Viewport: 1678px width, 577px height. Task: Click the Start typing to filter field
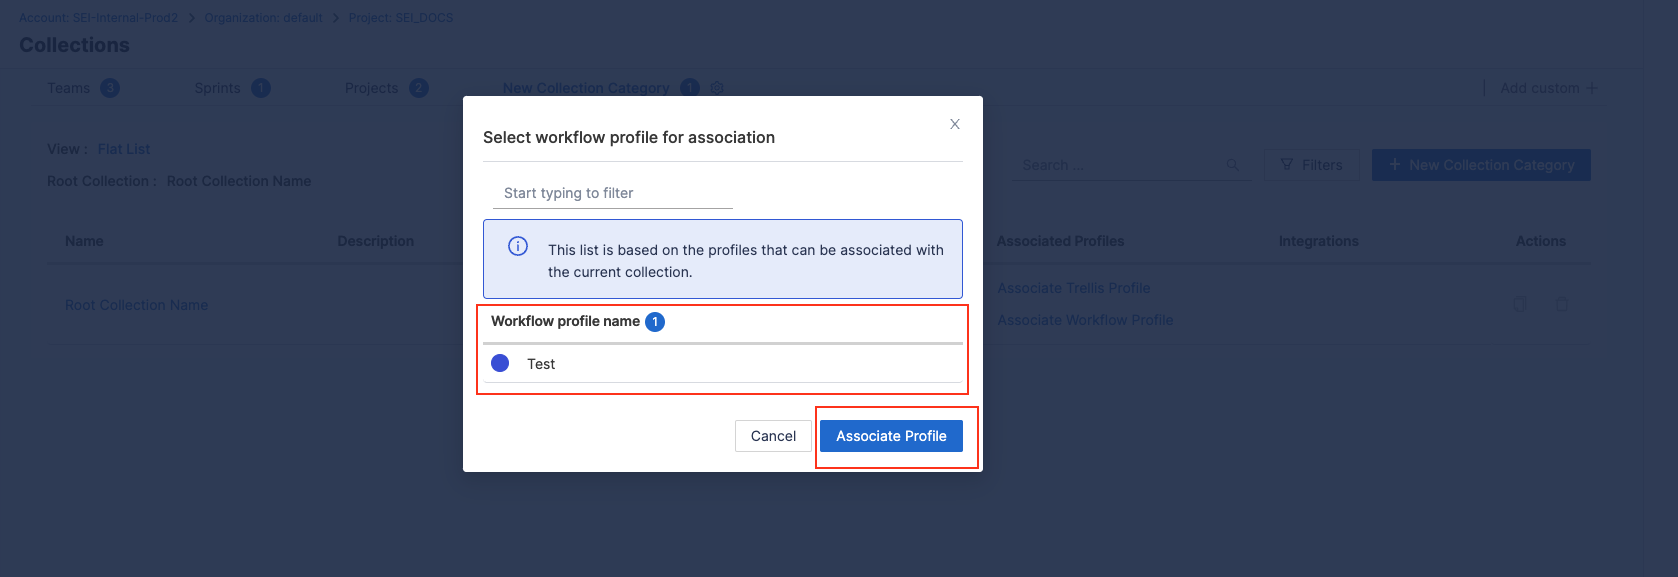coord(610,193)
